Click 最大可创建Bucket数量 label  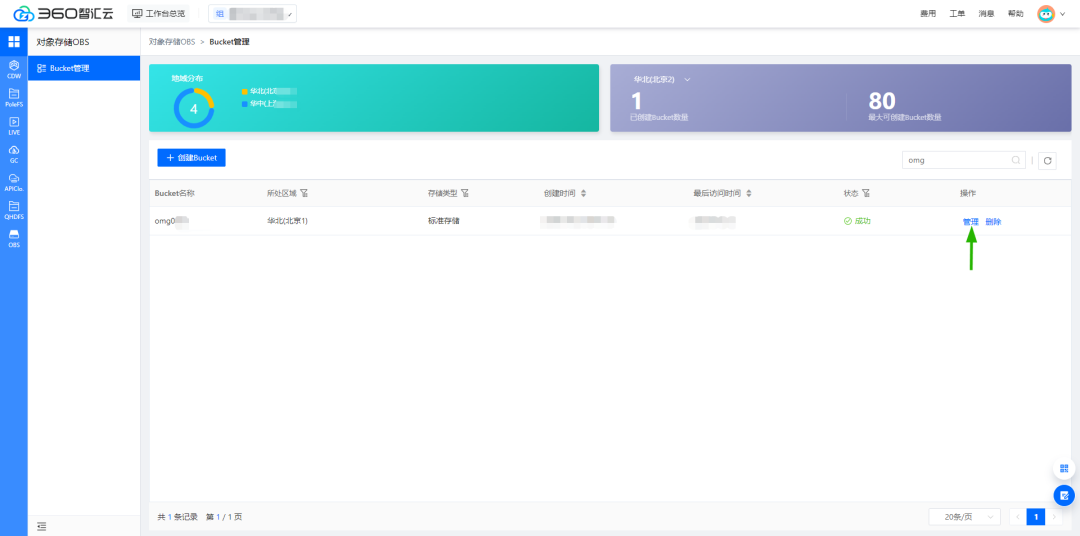[x=904, y=117]
